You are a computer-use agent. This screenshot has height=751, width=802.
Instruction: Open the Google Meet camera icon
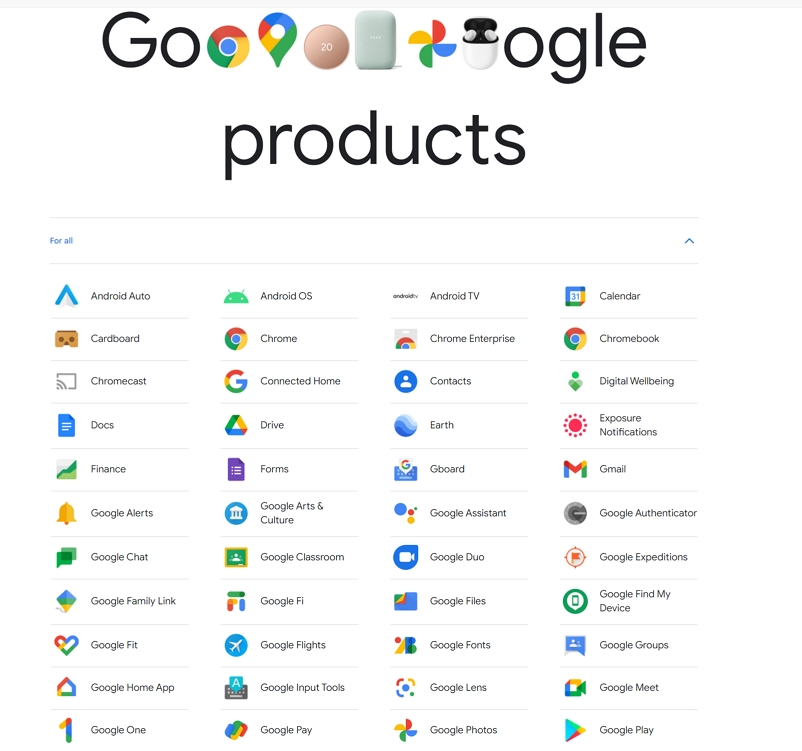(575, 688)
